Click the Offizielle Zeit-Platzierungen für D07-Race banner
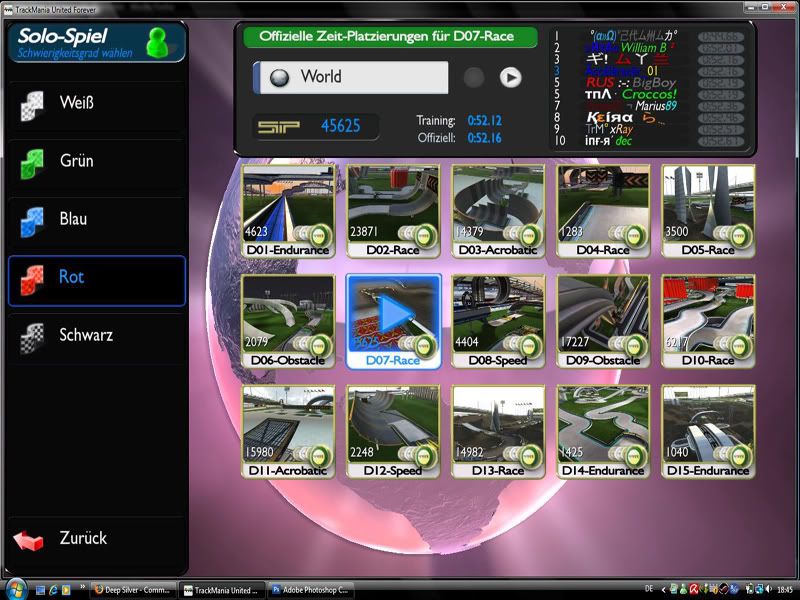The image size is (800, 600). pyautogui.click(x=390, y=37)
